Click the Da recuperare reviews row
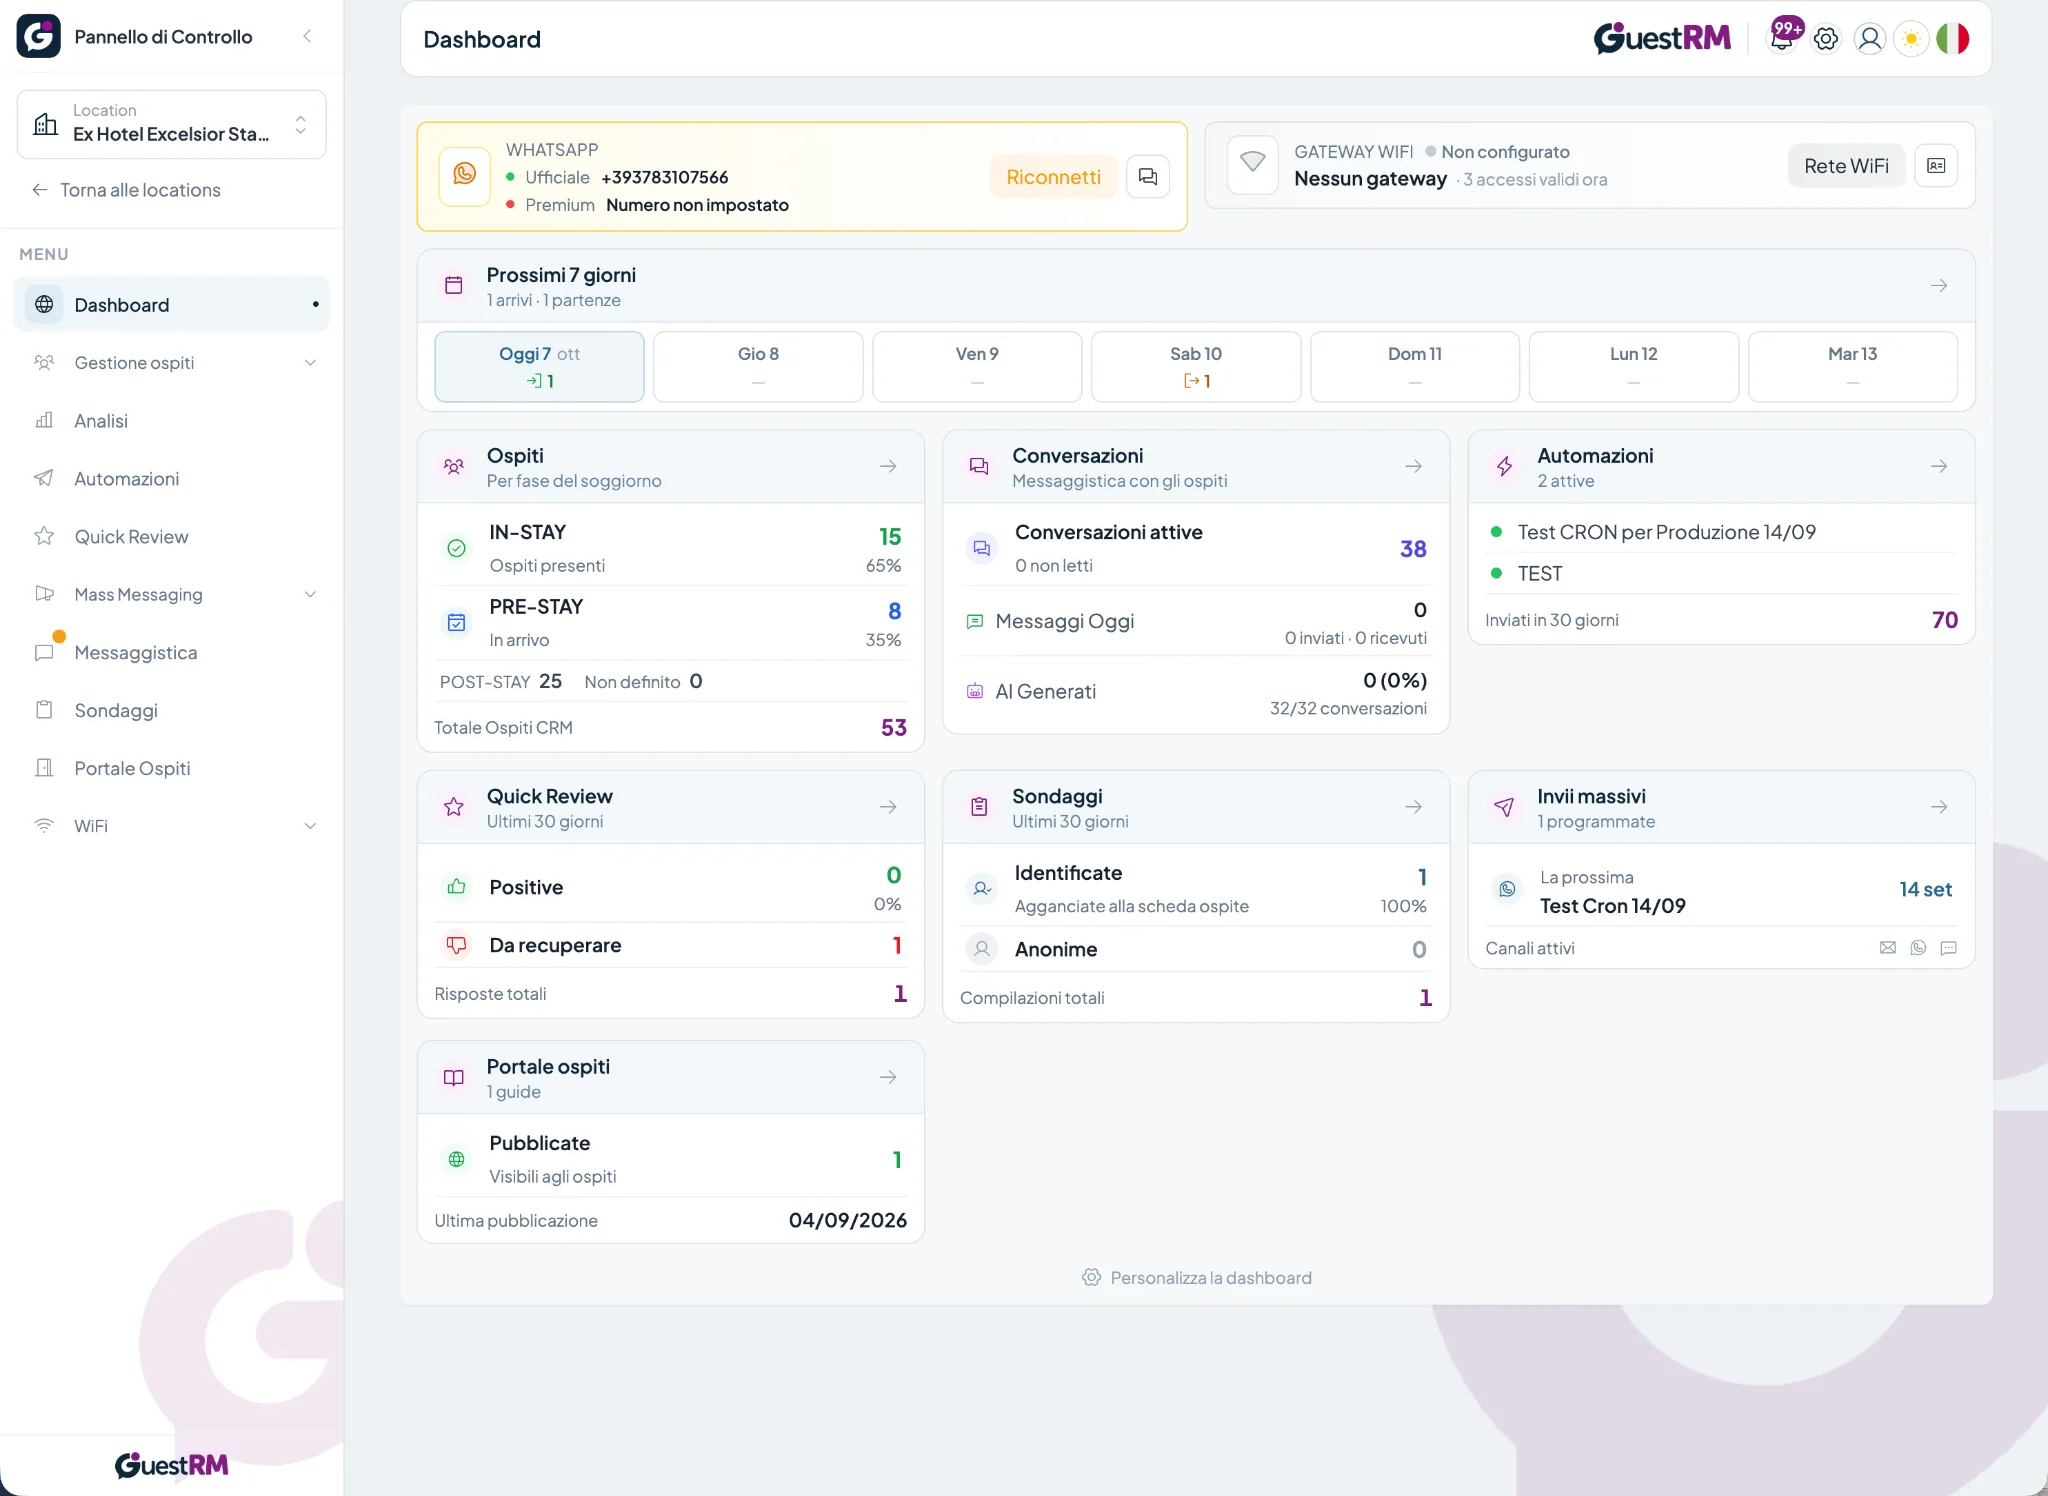Screen dimensions: 2048x1496 [671, 945]
